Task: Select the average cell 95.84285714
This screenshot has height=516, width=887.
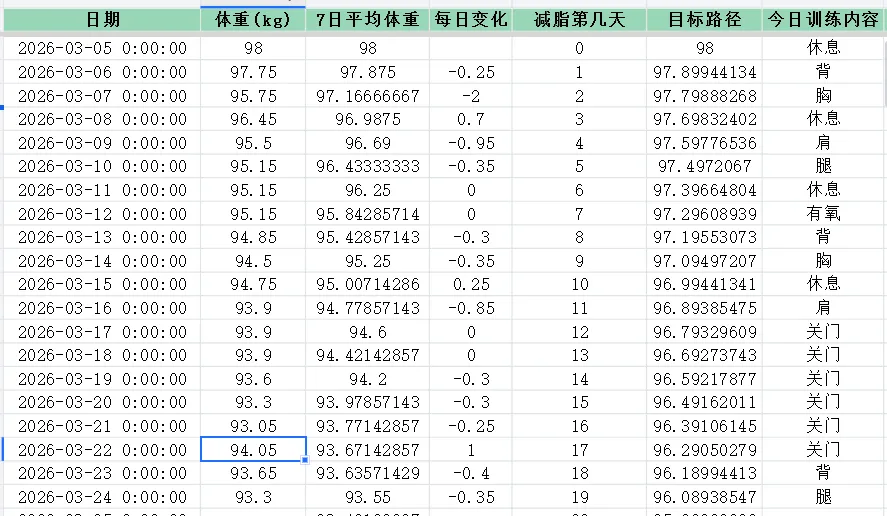Action: tap(368, 214)
